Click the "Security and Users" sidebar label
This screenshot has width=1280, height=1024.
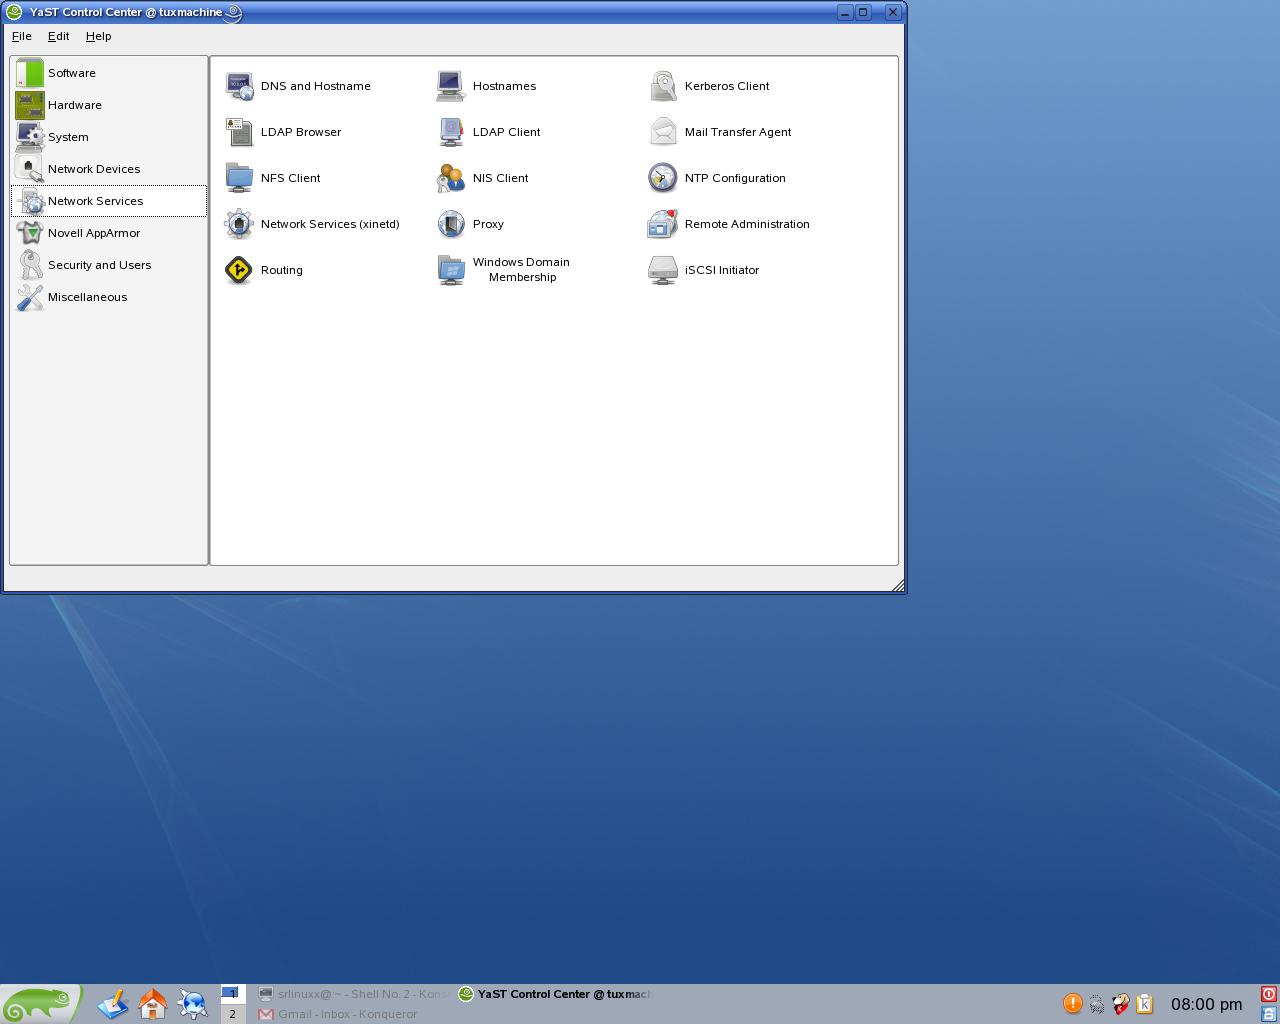click(99, 265)
